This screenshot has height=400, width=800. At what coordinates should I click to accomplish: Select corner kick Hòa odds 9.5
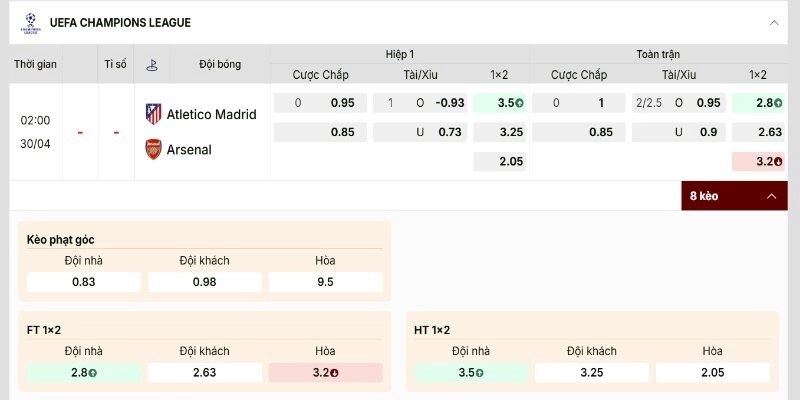(x=325, y=282)
